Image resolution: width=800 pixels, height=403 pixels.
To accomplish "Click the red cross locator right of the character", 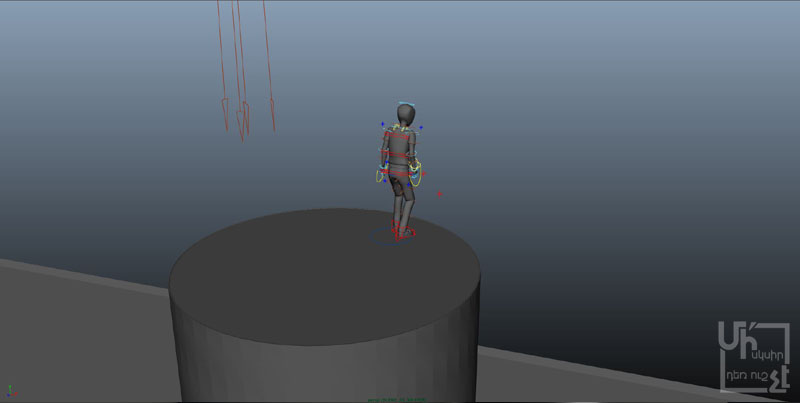I will pos(439,194).
